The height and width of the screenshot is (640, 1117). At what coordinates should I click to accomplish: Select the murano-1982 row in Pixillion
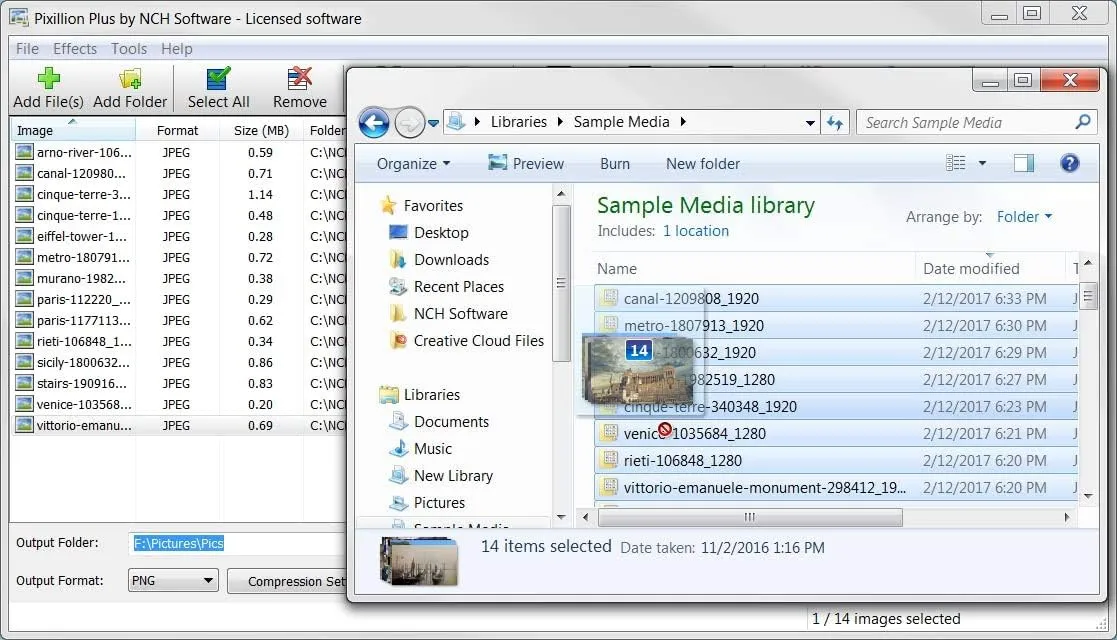(x=180, y=279)
